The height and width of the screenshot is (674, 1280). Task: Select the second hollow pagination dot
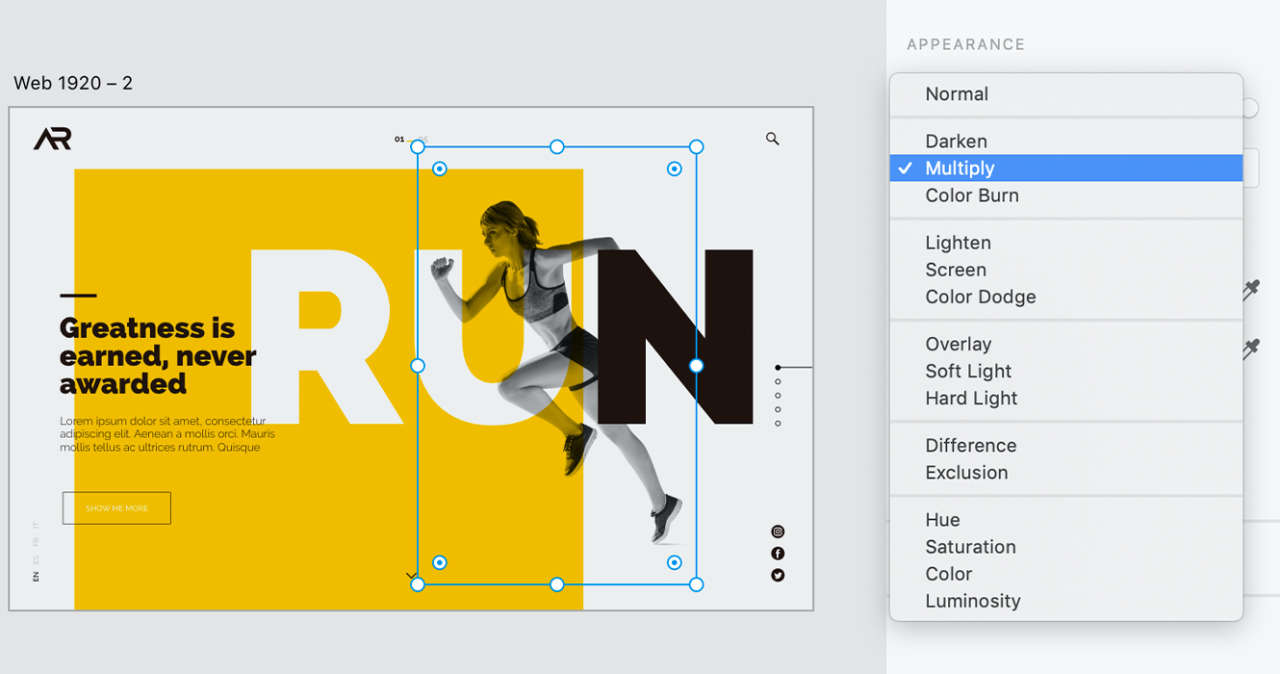coord(779,394)
